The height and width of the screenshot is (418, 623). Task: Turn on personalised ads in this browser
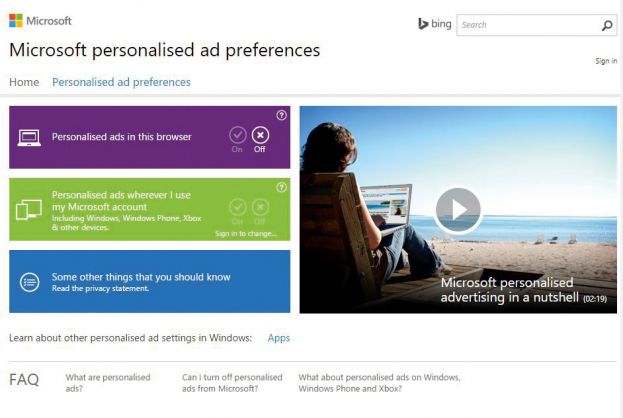click(237, 135)
